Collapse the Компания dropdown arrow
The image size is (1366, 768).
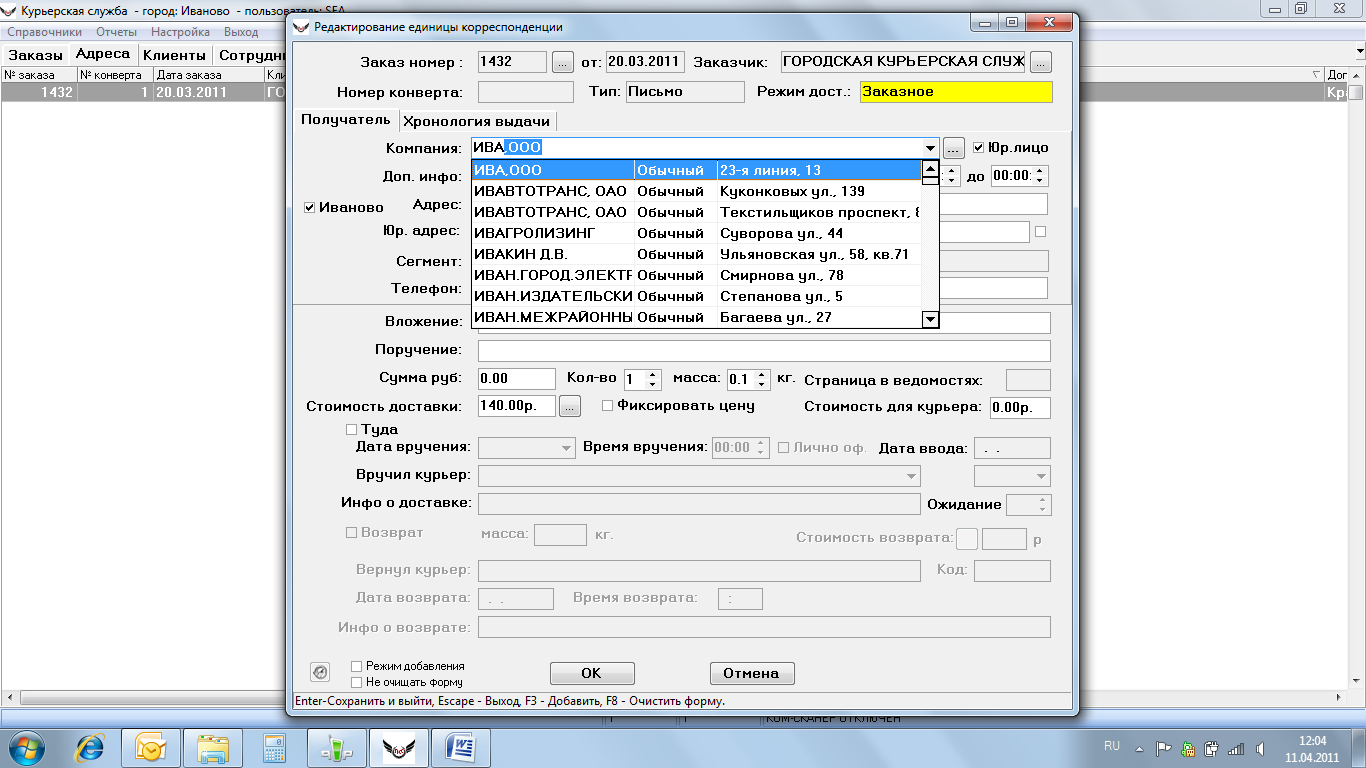pyautogui.click(x=931, y=147)
